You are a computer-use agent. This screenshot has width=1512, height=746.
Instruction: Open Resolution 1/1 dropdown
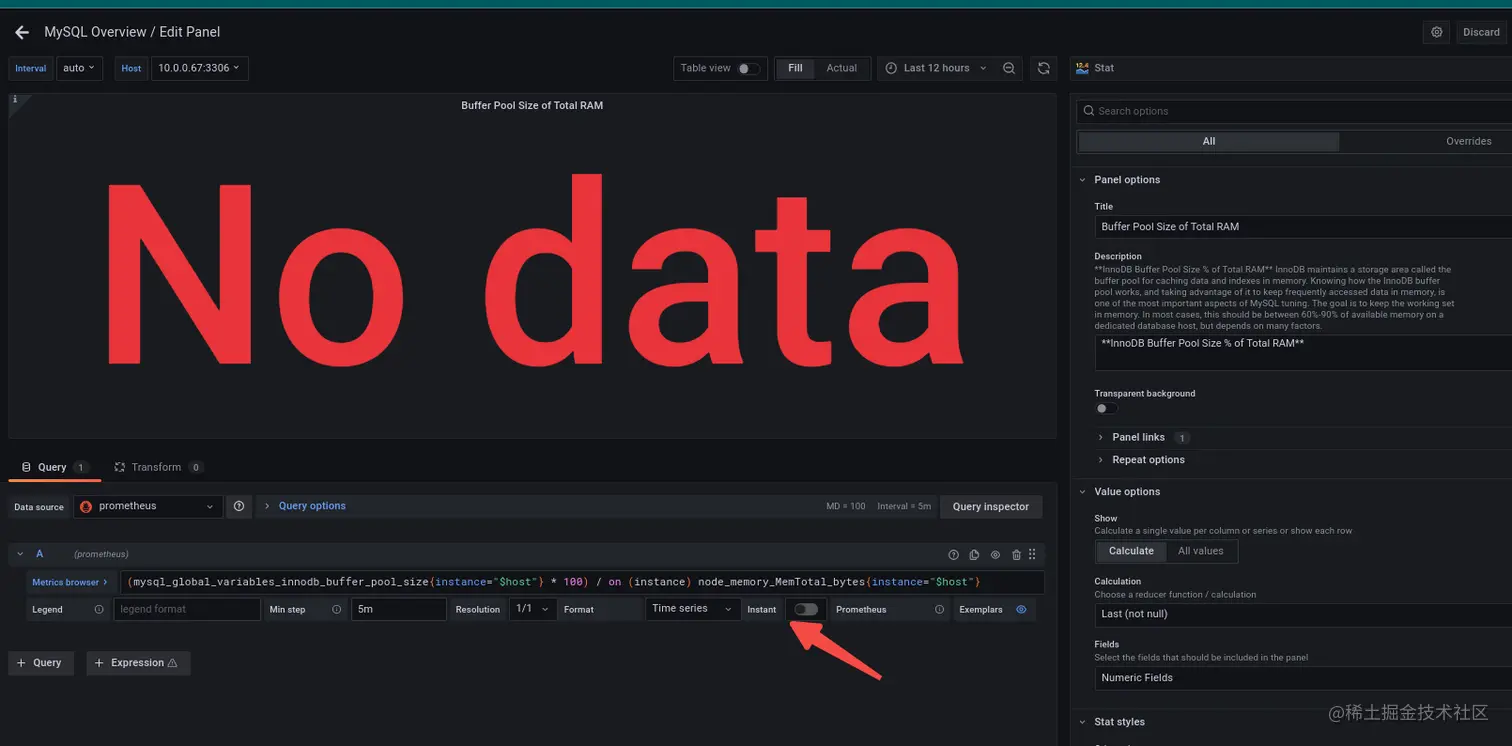pyautogui.click(x=532, y=609)
